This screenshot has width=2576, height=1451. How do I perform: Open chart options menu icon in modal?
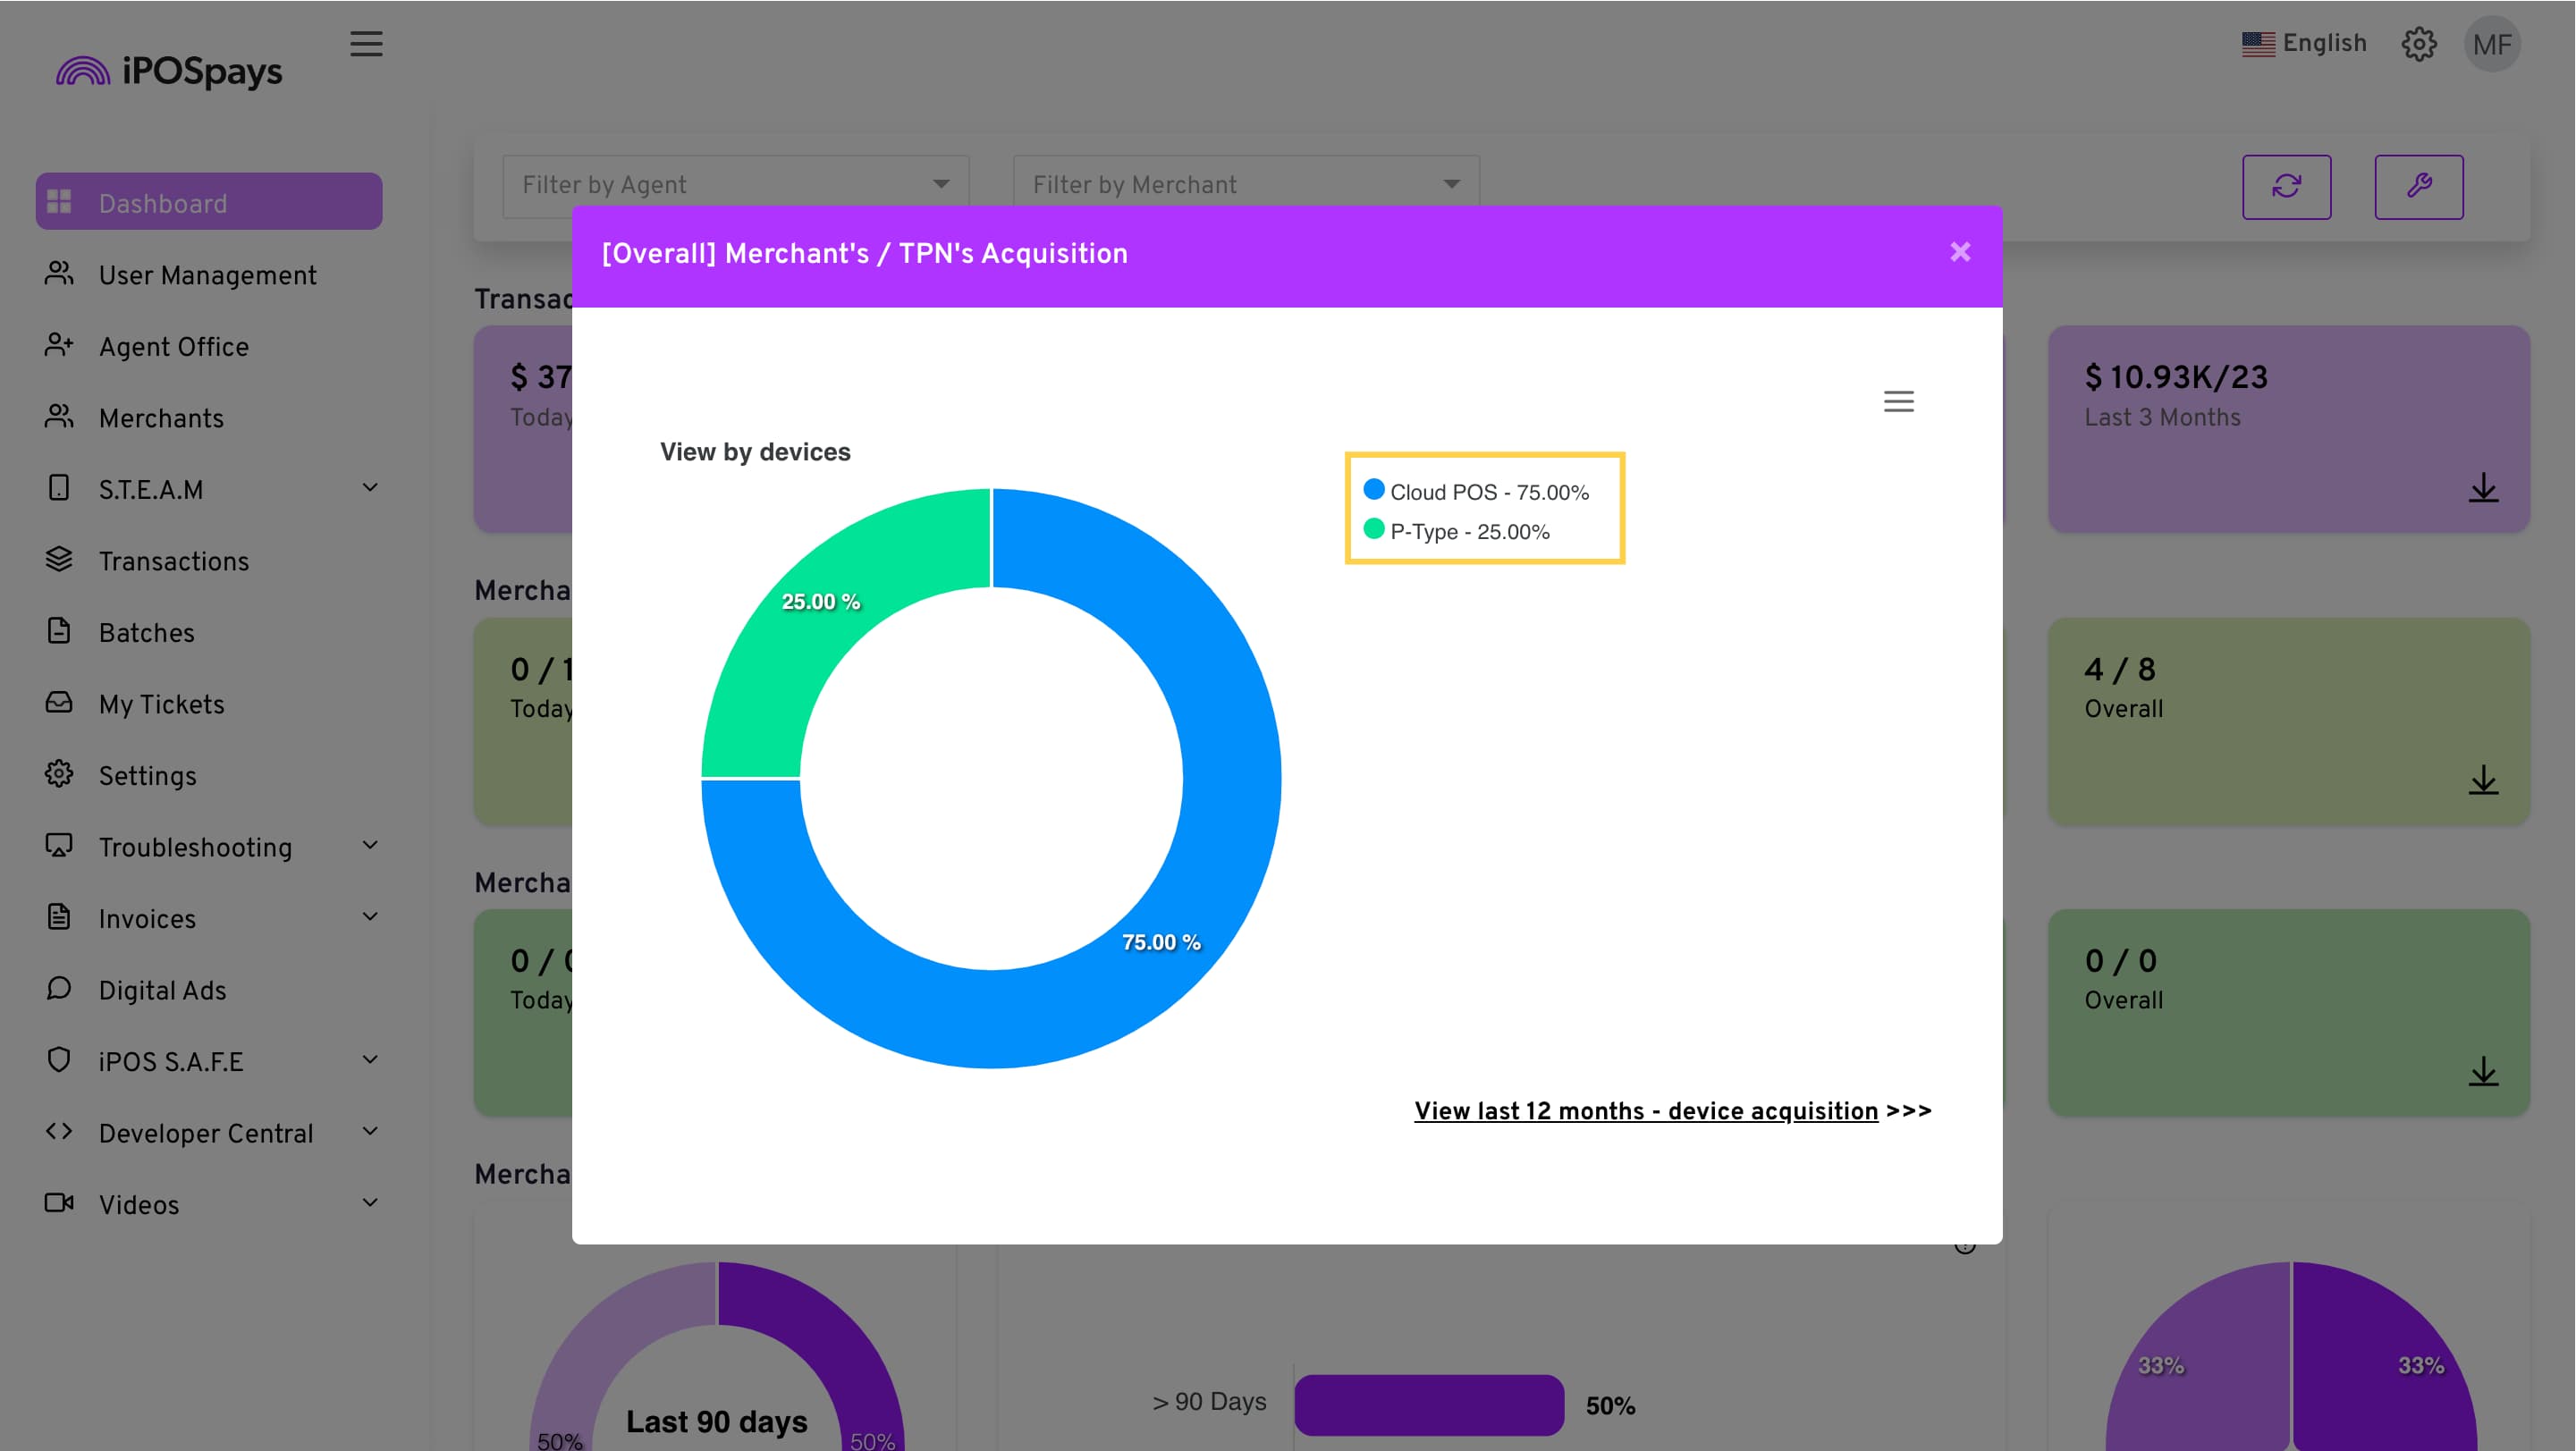pos(1898,401)
